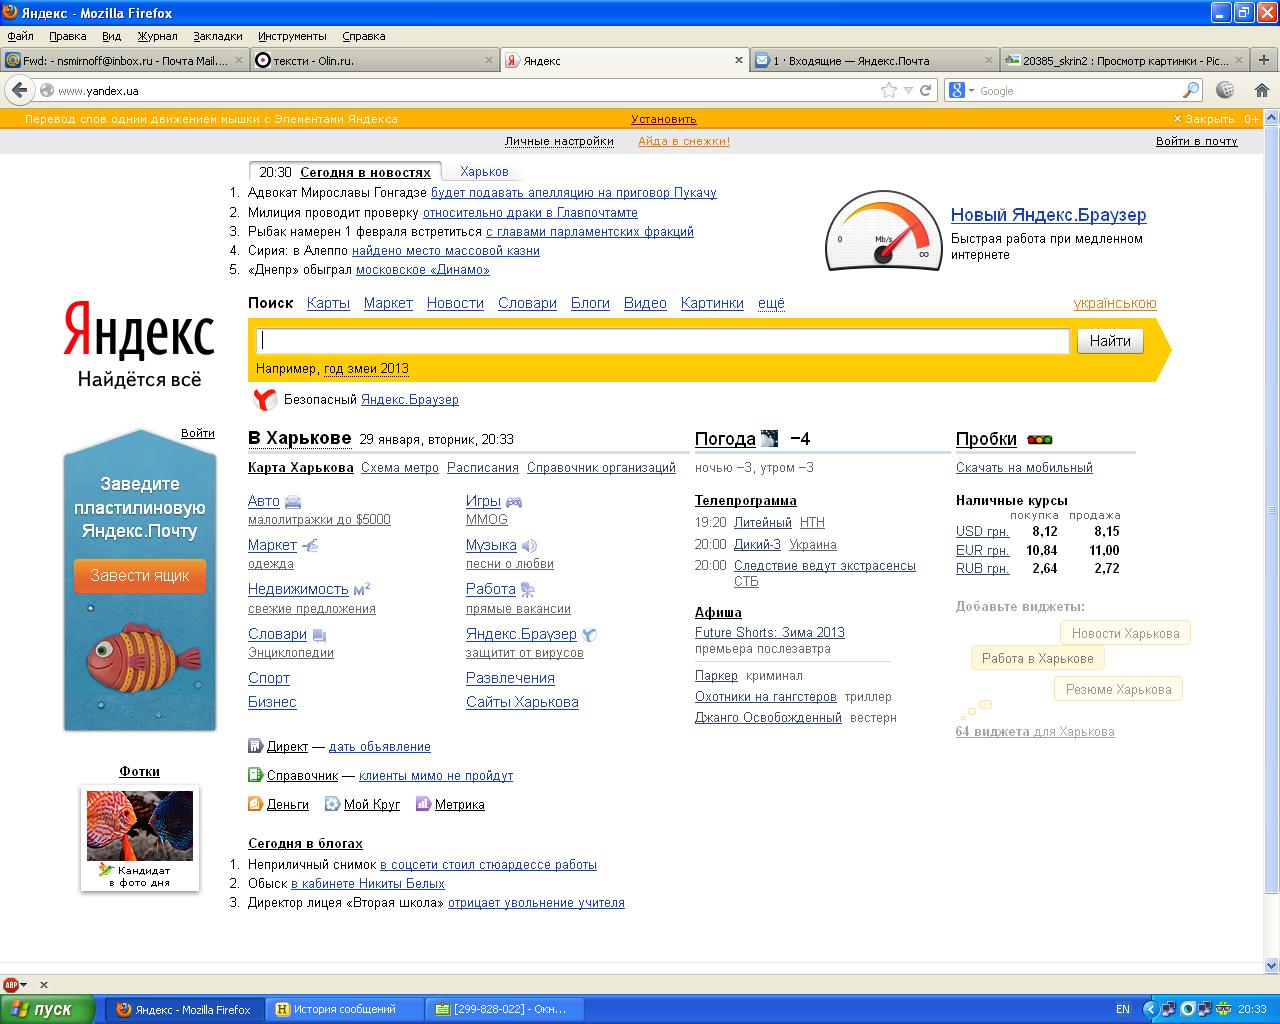Open the Adblock Plus dropdown arrow
1280x1024 pixels.
tap(24, 986)
